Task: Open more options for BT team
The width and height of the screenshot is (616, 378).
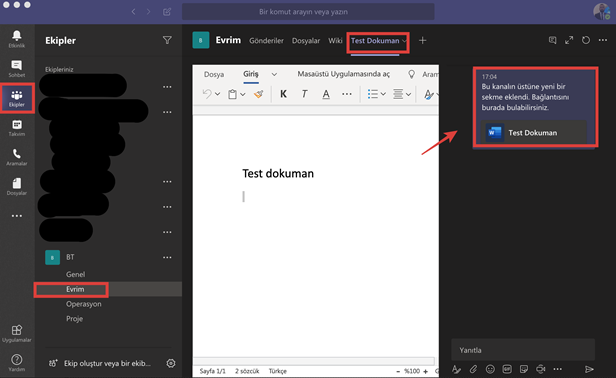Action: pos(167,257)
